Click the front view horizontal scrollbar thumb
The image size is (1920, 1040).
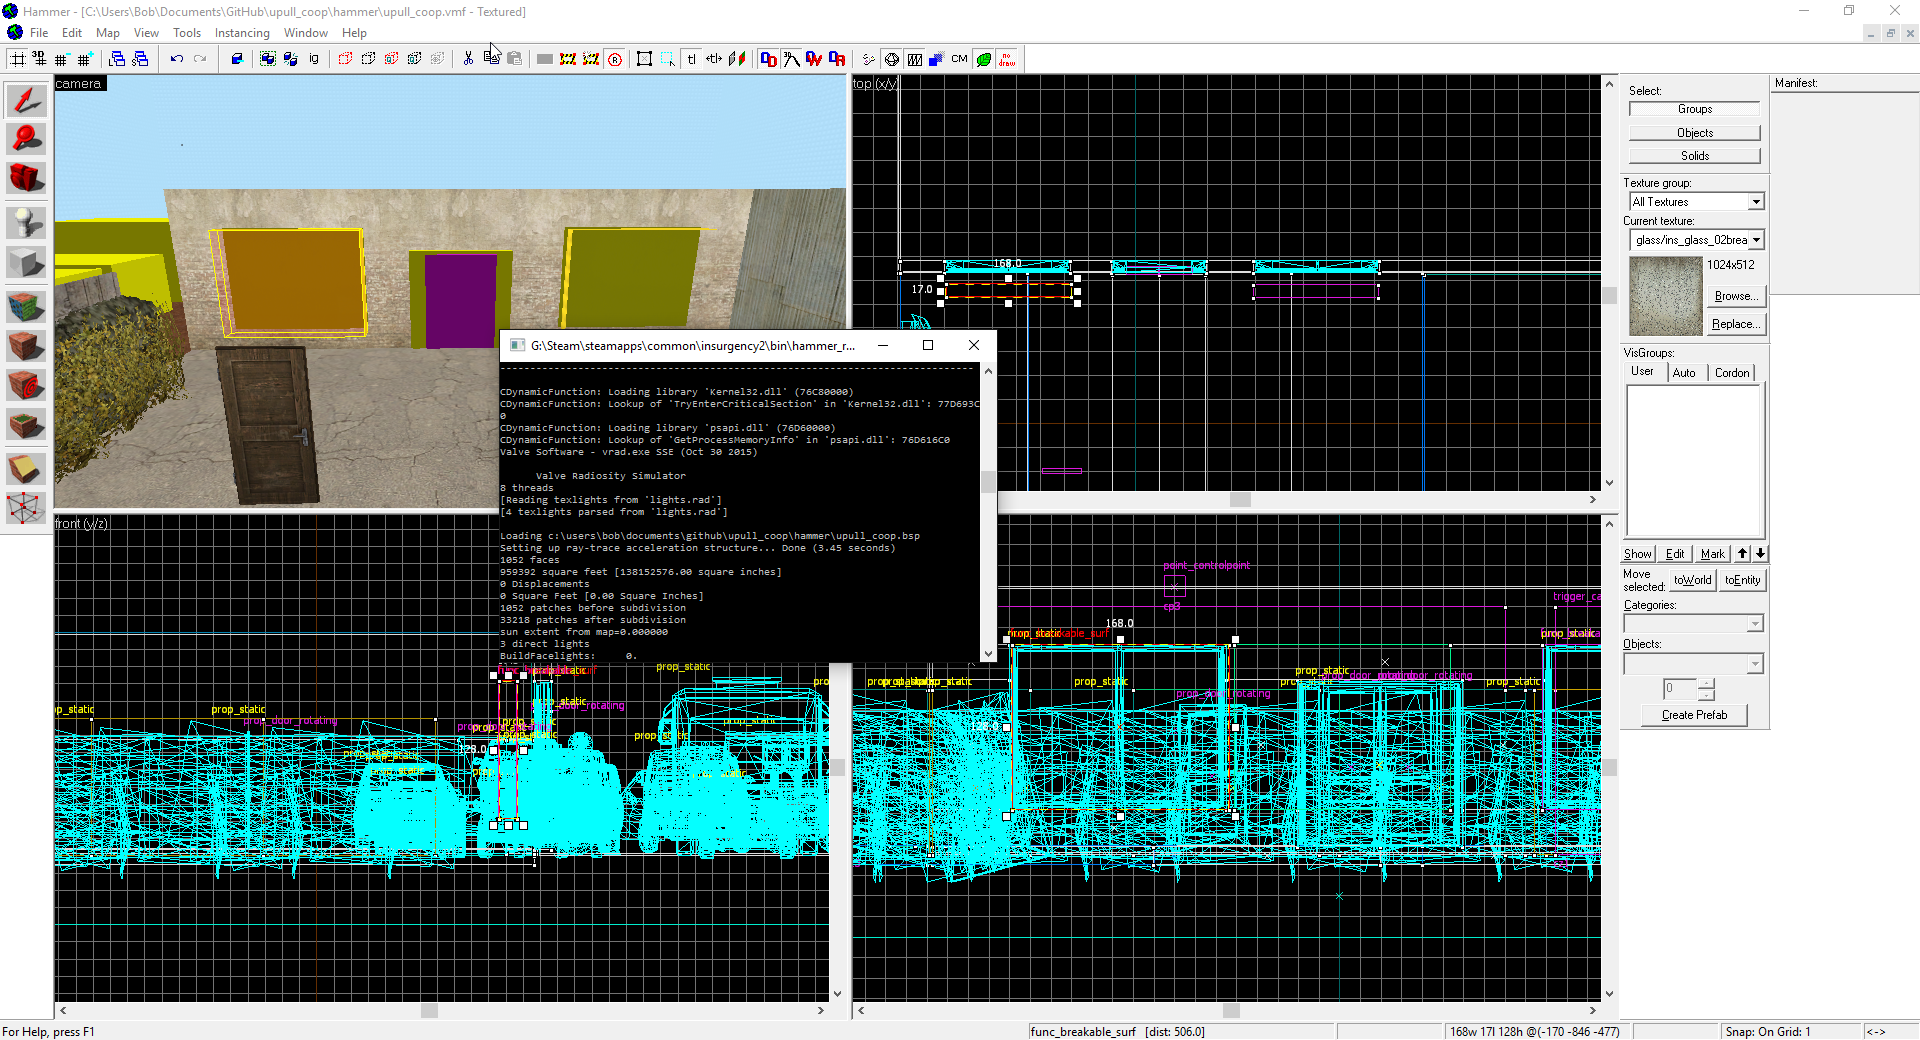(x=429, y=1011)
